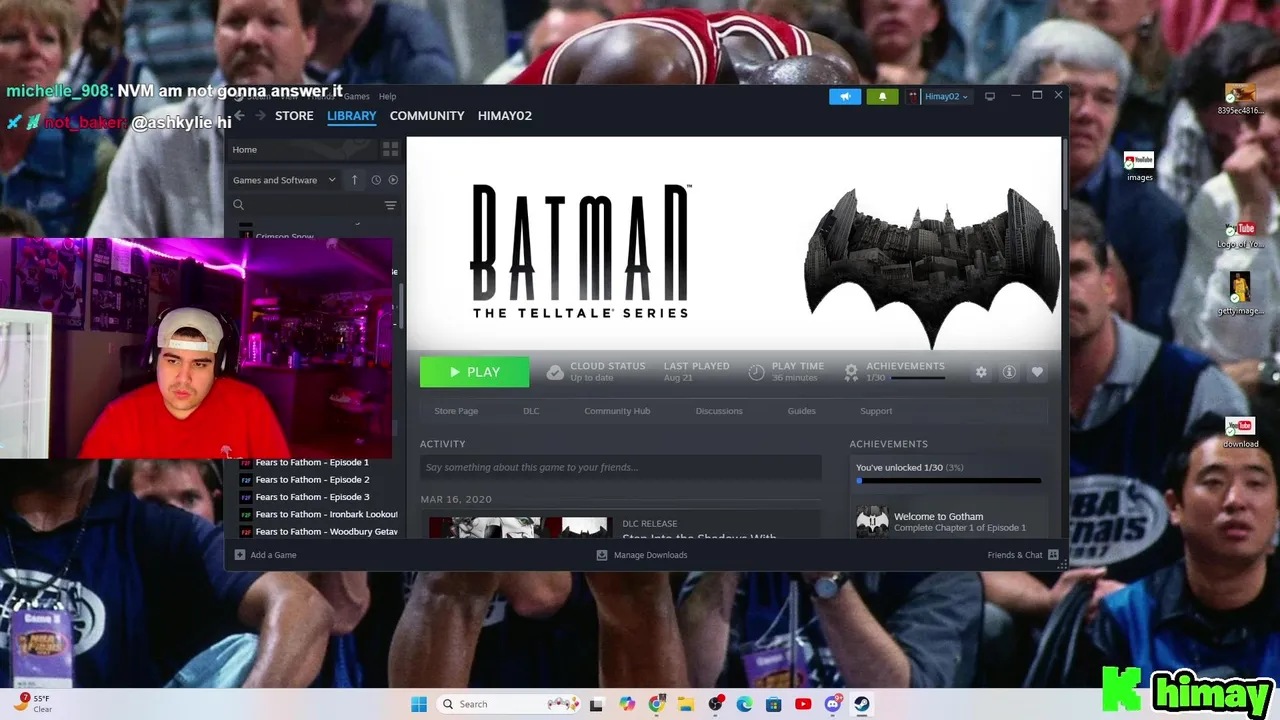
Task: Sort library by recent activity clock icon
Action: click(x=376, y=180)
